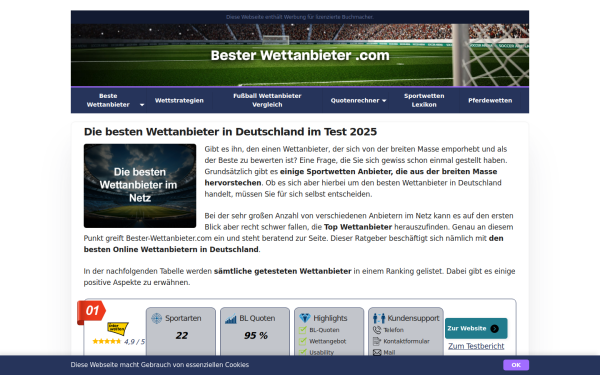Image resolution: width=600 pixels, height=375 pixels.
Task: Click the Zur Website button
Action: (476, 328)
